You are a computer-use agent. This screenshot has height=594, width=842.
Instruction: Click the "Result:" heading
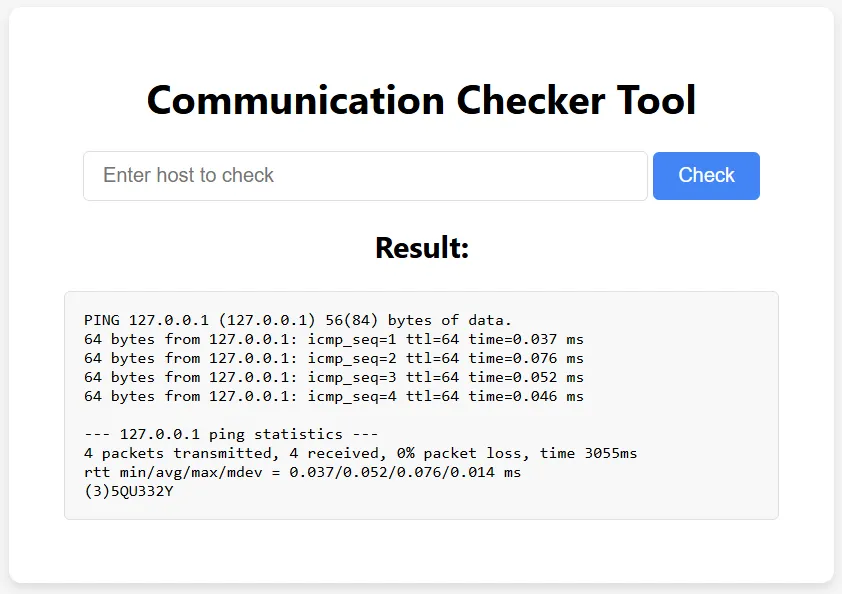point(421,248)
